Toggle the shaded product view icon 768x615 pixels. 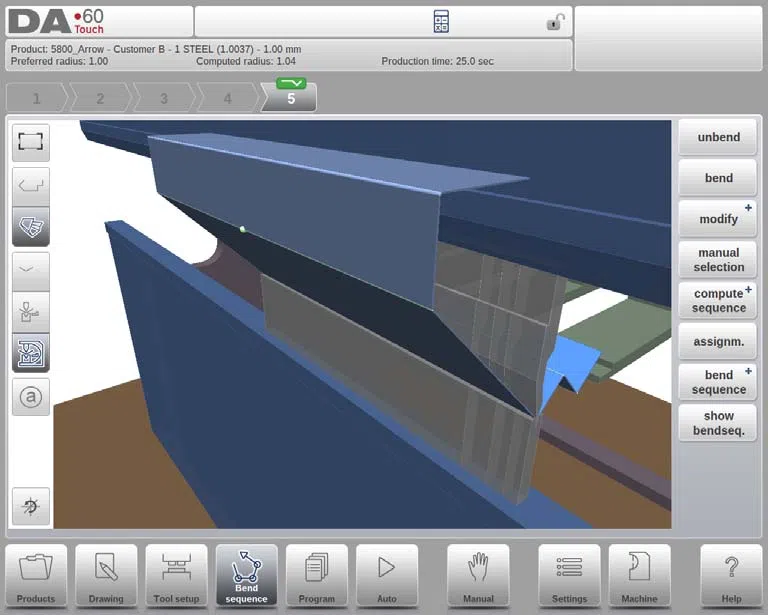click(30, 227)
